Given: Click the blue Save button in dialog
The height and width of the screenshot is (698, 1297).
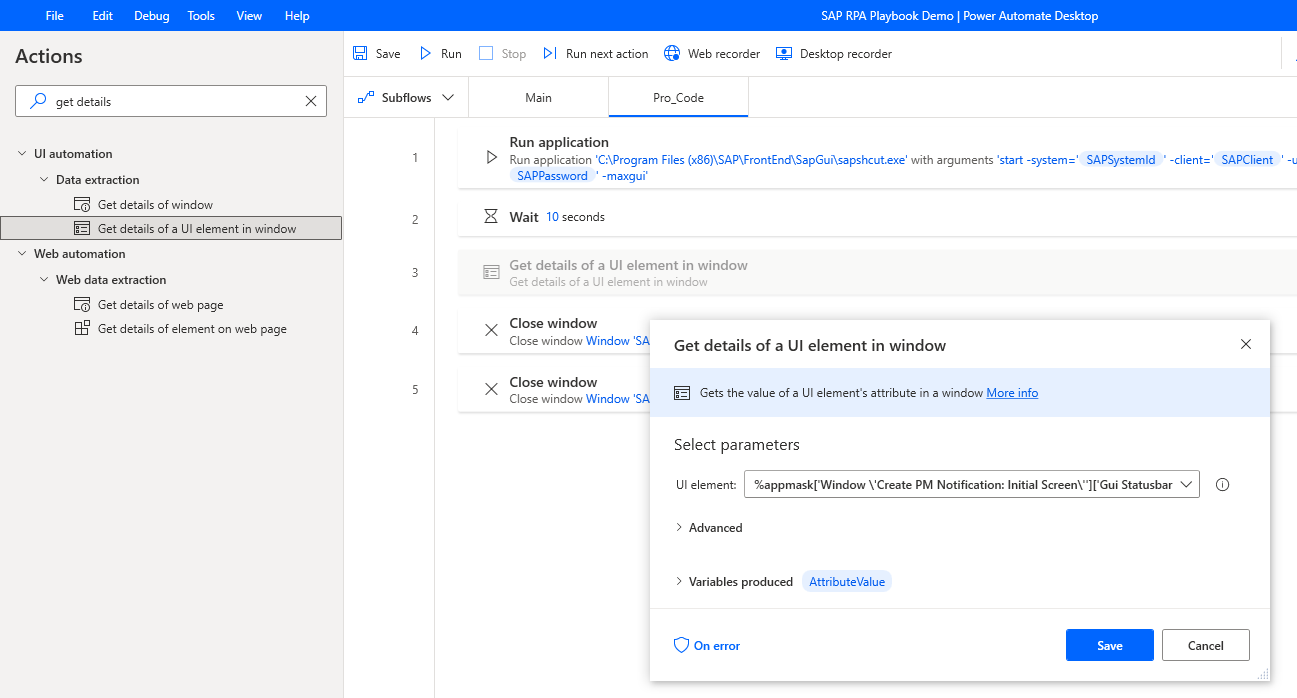Looking at the screenshot, I should click(1110, 645).
